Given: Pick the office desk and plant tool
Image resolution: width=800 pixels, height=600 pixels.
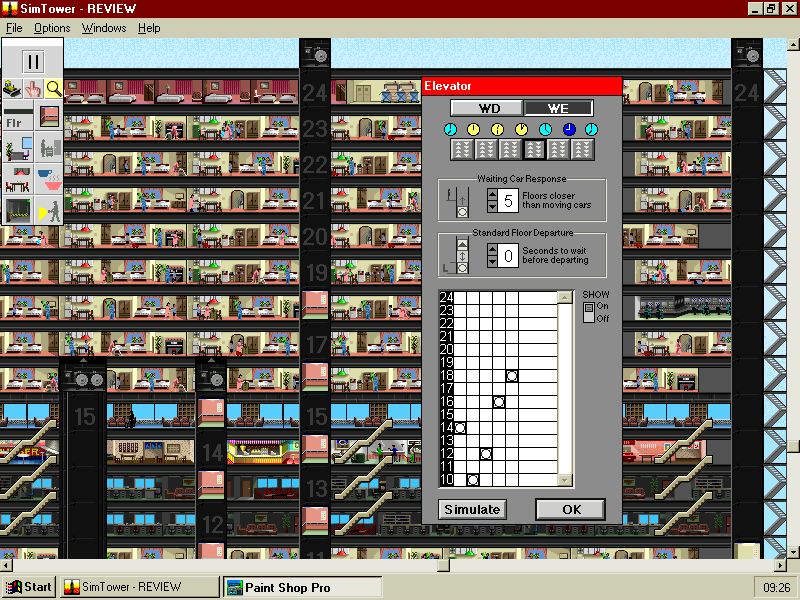Looking at the screenshot, I should pyautogui.click(x=18, y=148).
